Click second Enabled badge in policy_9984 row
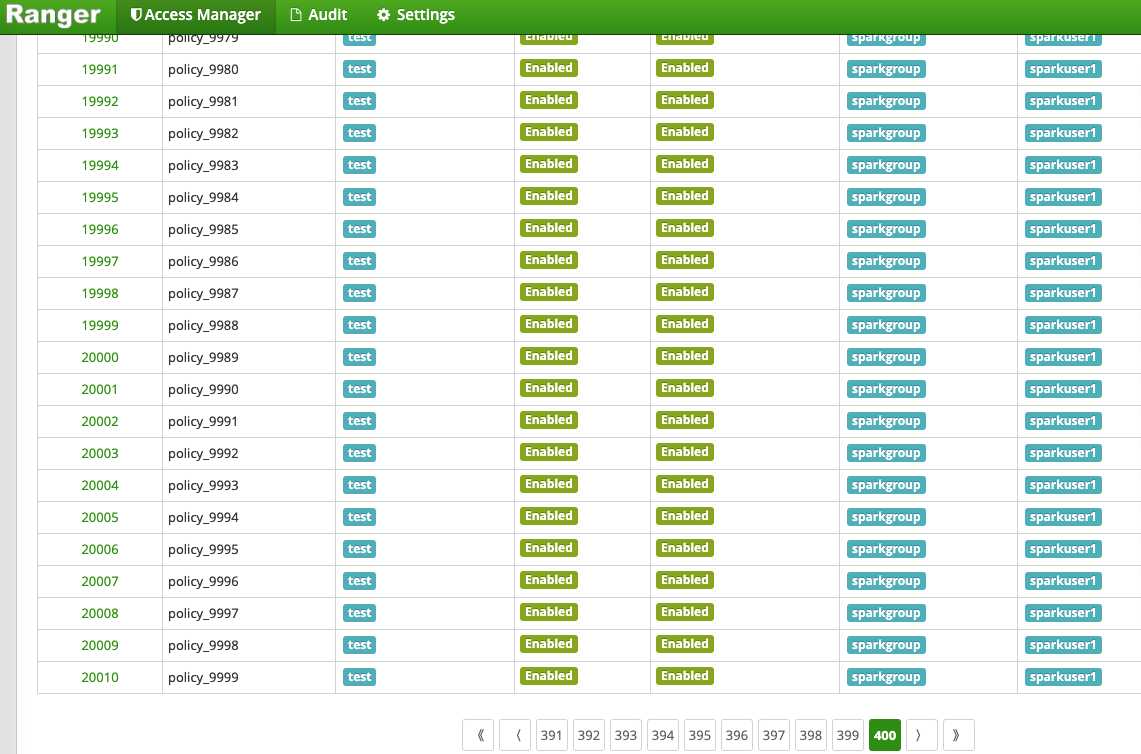The height and width of the screenshot is (754, 1141). coord(685,197)
